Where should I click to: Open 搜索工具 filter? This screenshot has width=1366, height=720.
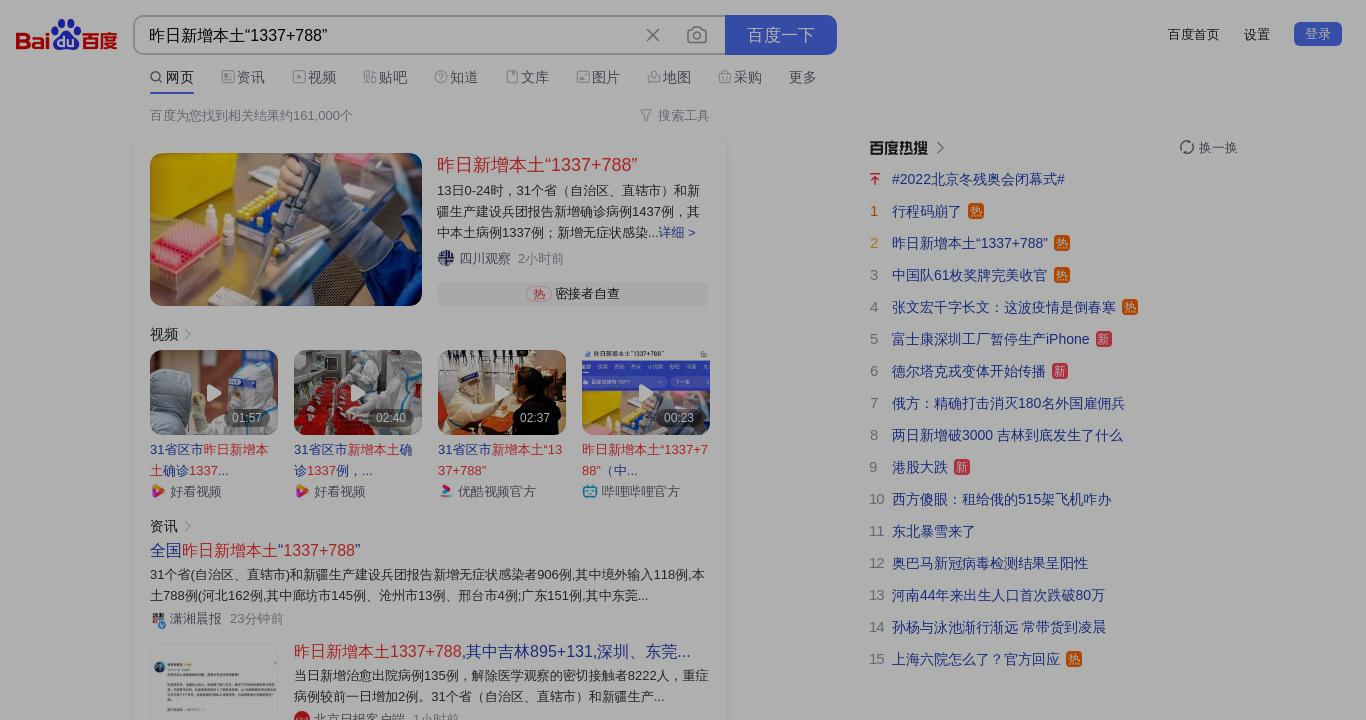pos(675,115)
